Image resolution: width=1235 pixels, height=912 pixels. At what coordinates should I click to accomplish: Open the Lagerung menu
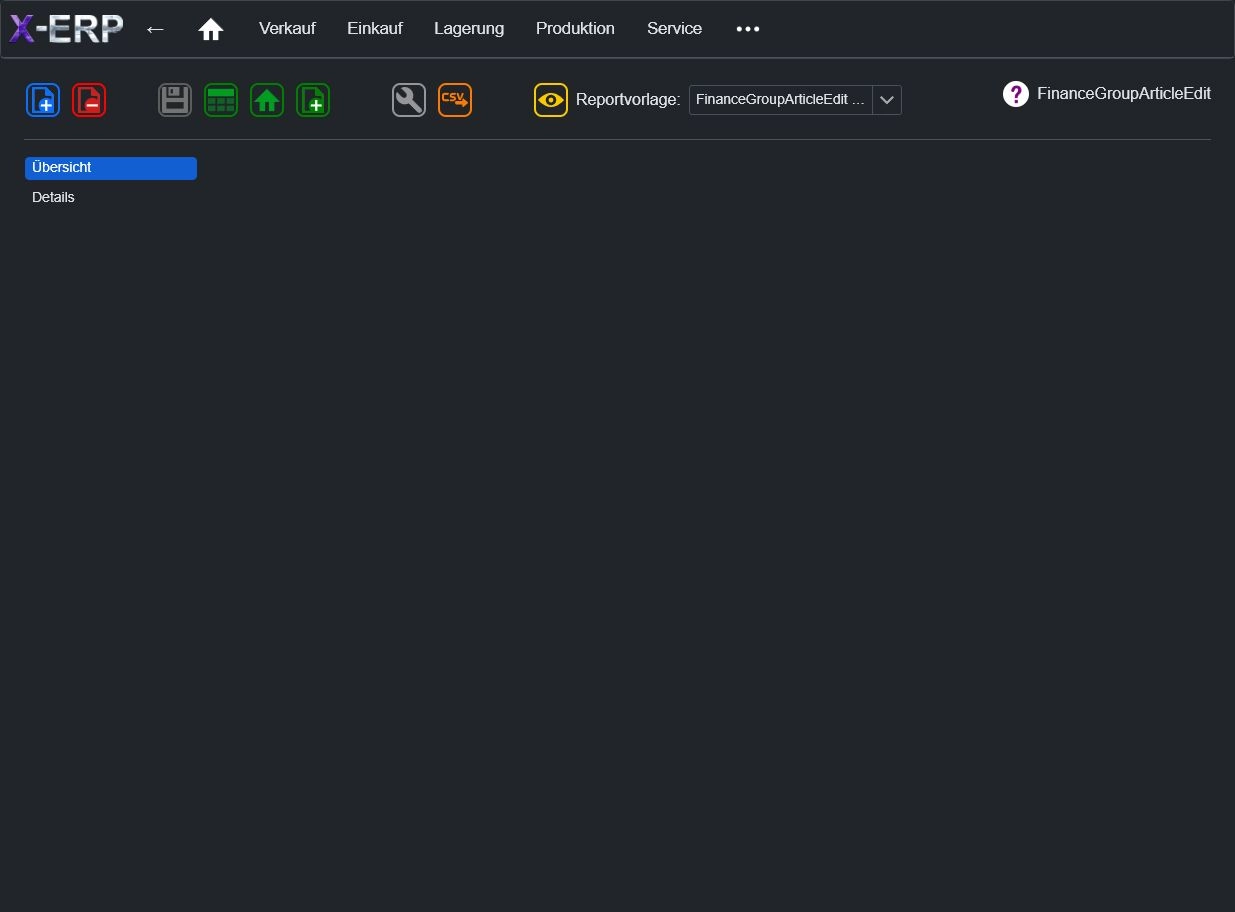[x=469, y=29]
